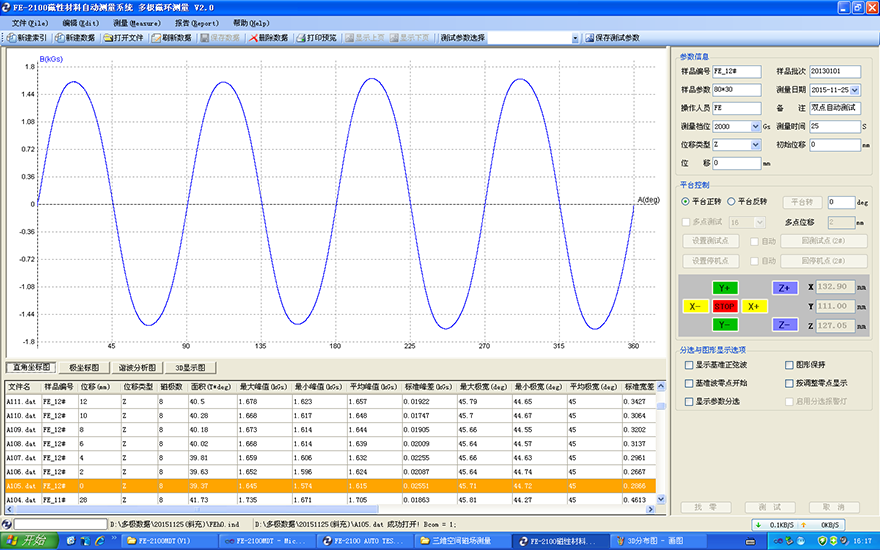This screenshot has width=880, height=550.
Task: Switch to 谐波分析图 tab
Action: click(x=138, y=368)
